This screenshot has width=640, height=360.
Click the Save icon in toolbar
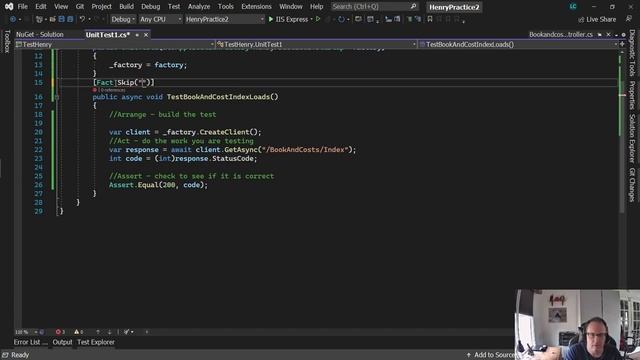point(61,19)
